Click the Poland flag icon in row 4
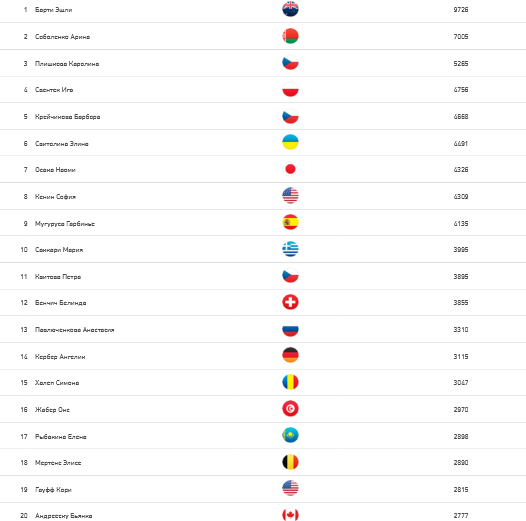This screenshot has width=526, height=521. [290, 89]
